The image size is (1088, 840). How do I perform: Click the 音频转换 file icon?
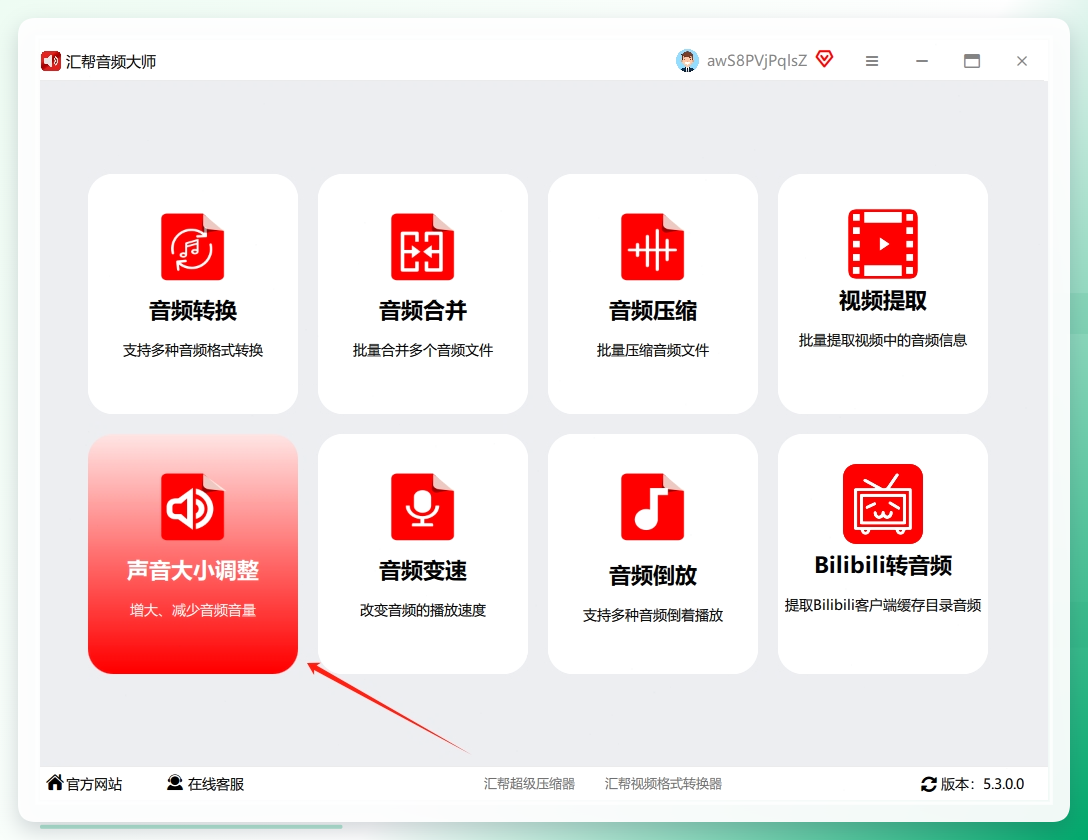pos(192,247)
